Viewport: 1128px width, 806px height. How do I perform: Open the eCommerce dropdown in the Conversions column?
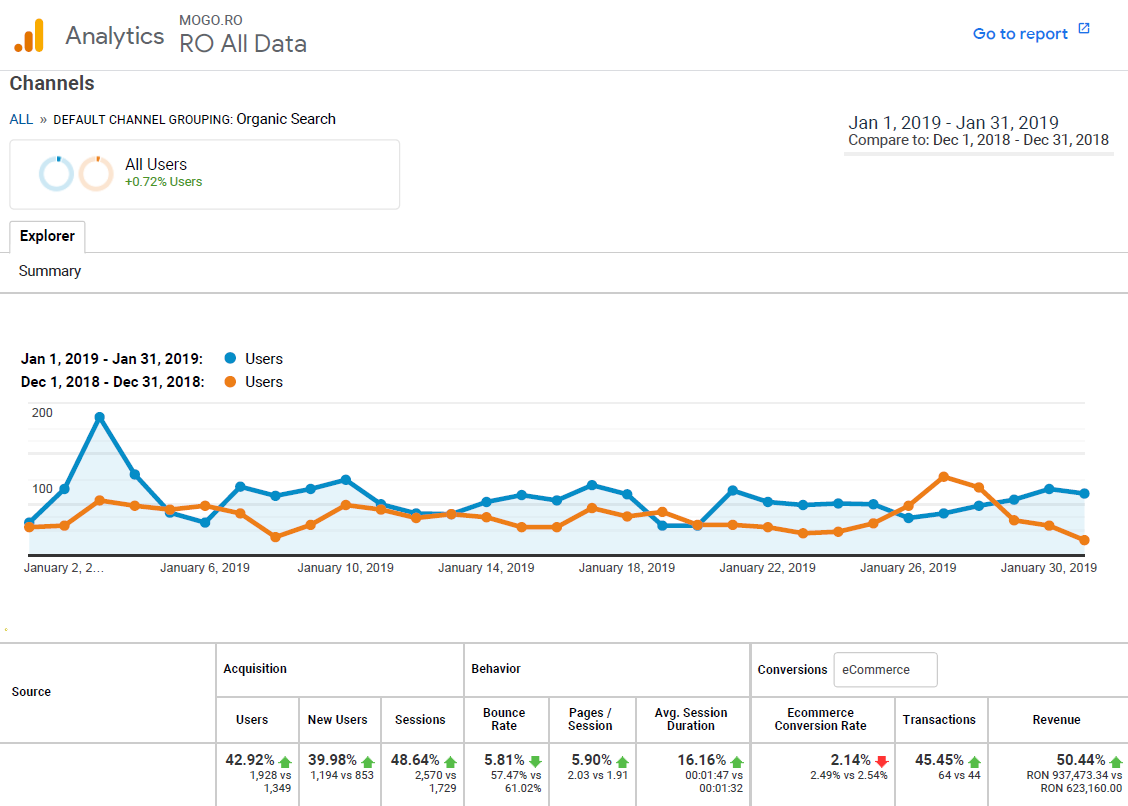[884, 669]
